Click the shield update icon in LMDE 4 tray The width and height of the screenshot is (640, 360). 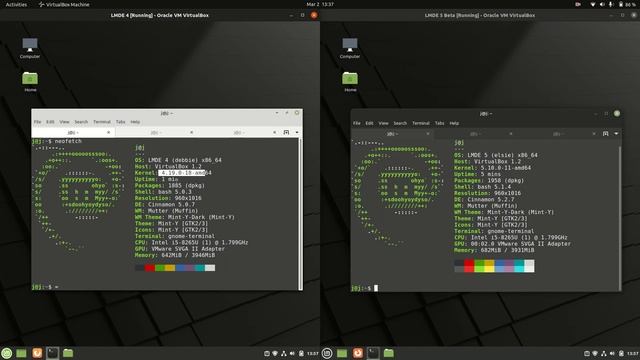coord(275,353)
